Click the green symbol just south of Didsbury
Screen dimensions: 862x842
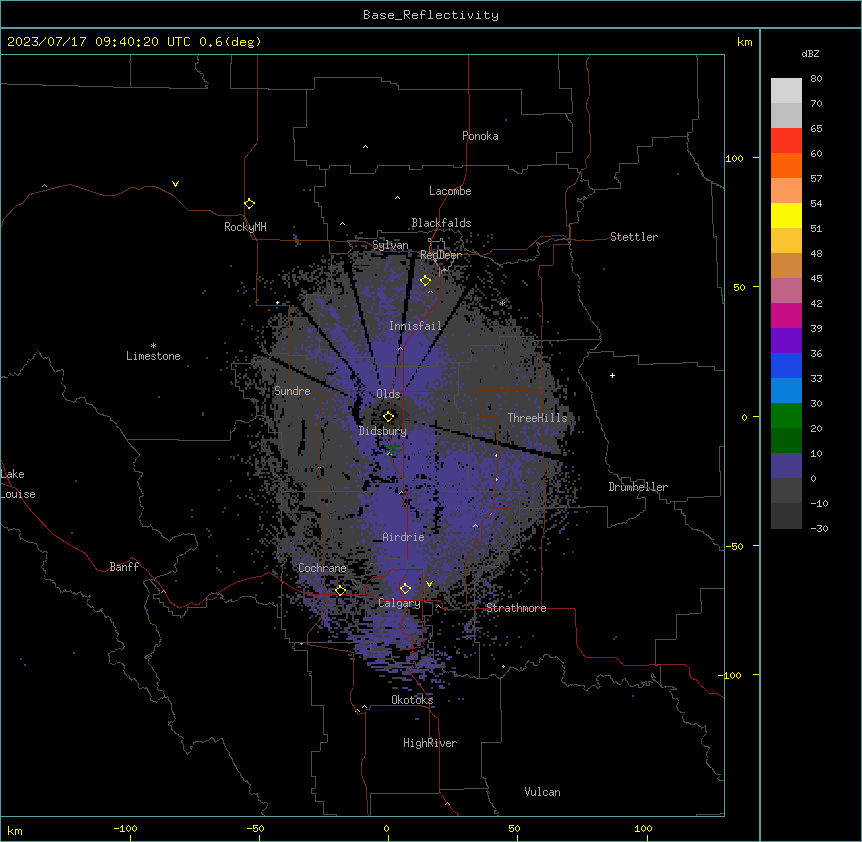pyautogui.click(x=394, y=449)
